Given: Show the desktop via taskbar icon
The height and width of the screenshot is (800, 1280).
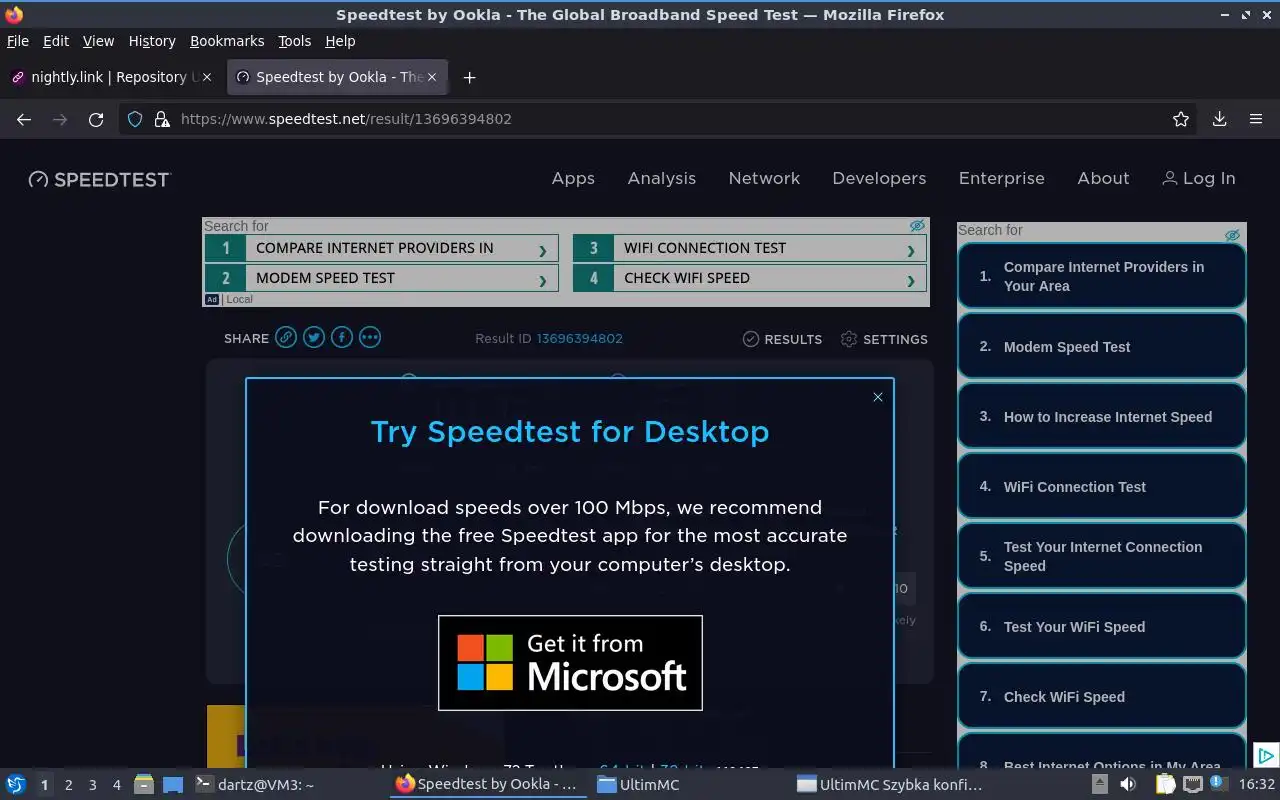Looking at the screenshot, I should tap(173, 785).
